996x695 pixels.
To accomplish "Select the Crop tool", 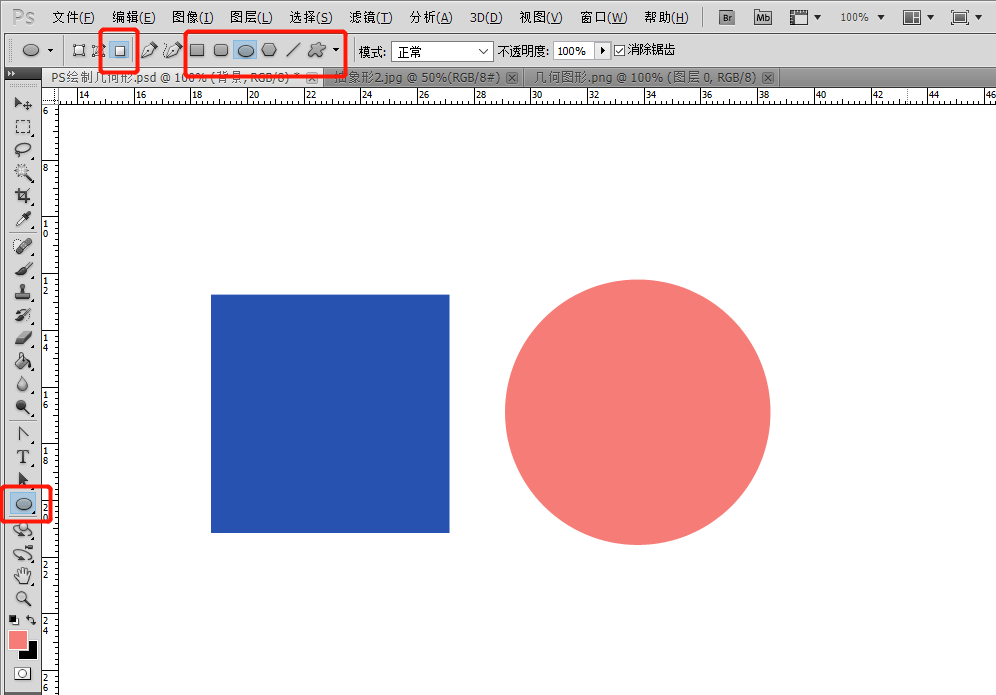I will [x=23, y=196].
